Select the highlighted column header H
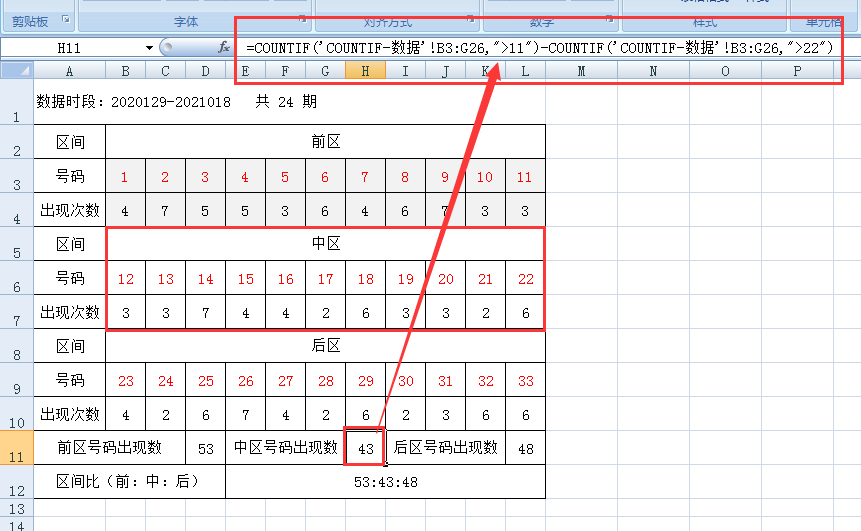The image size is (861, 531). (x=365, y=71)
